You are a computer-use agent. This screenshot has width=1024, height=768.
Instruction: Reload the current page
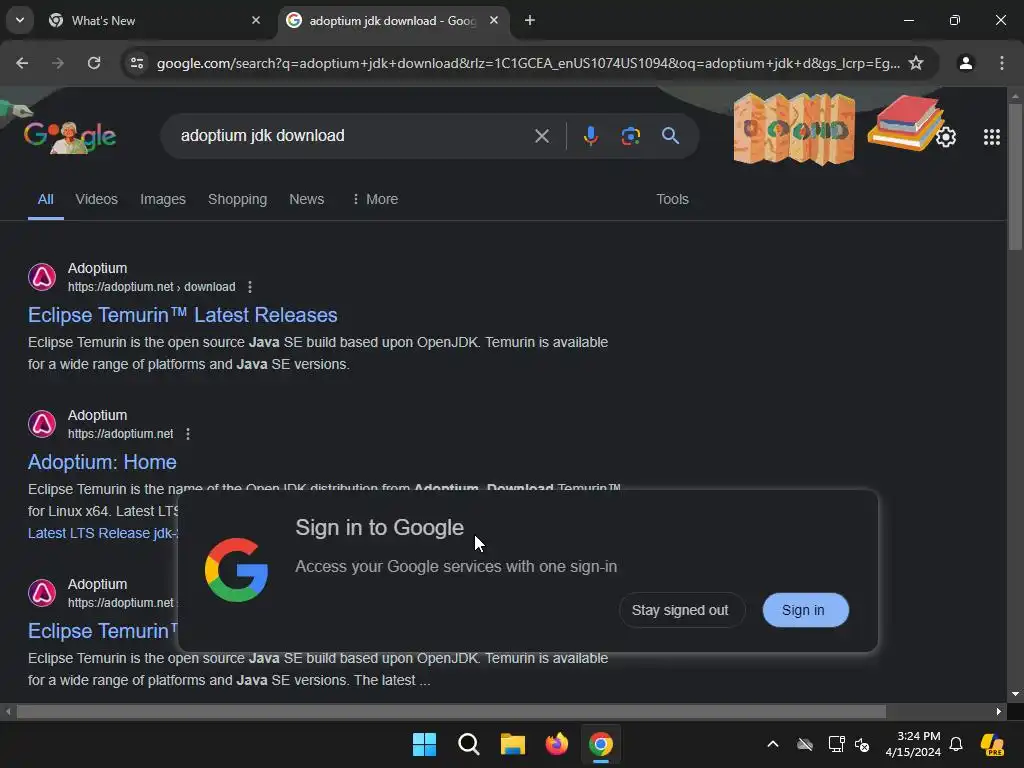[x=94, y=63]
